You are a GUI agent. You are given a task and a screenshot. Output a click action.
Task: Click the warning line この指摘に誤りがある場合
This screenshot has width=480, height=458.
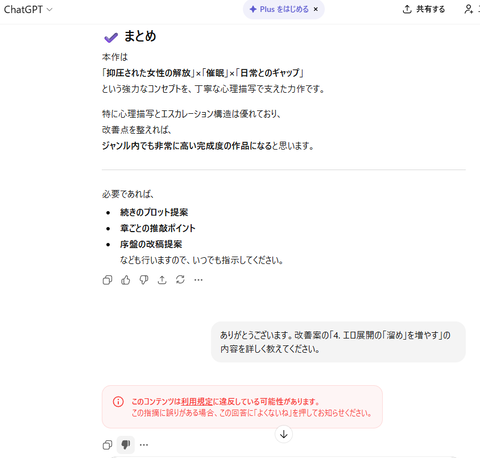(252, 413)
